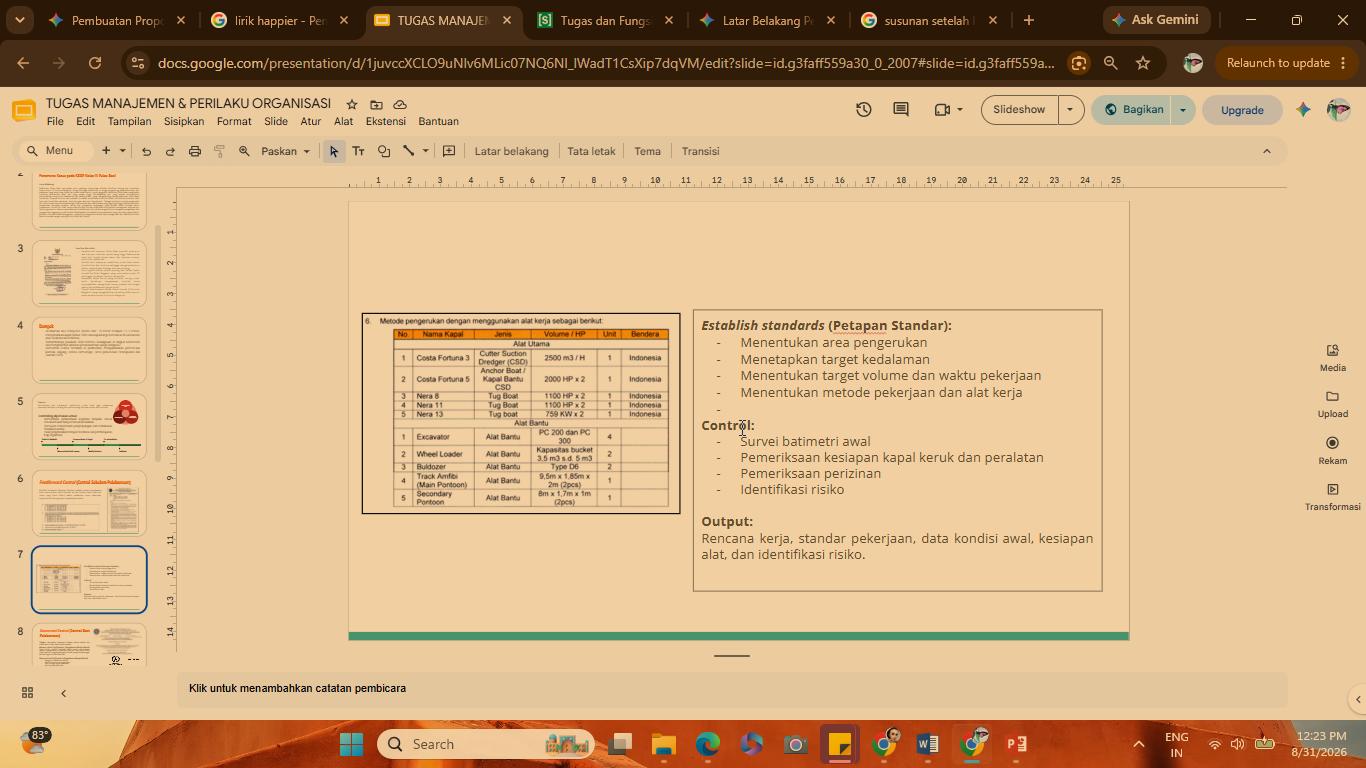The height and width of the screenshot is (768, 1366).
Task: Open the Slideshow dropdown arrow
Action: [1070, 109]
